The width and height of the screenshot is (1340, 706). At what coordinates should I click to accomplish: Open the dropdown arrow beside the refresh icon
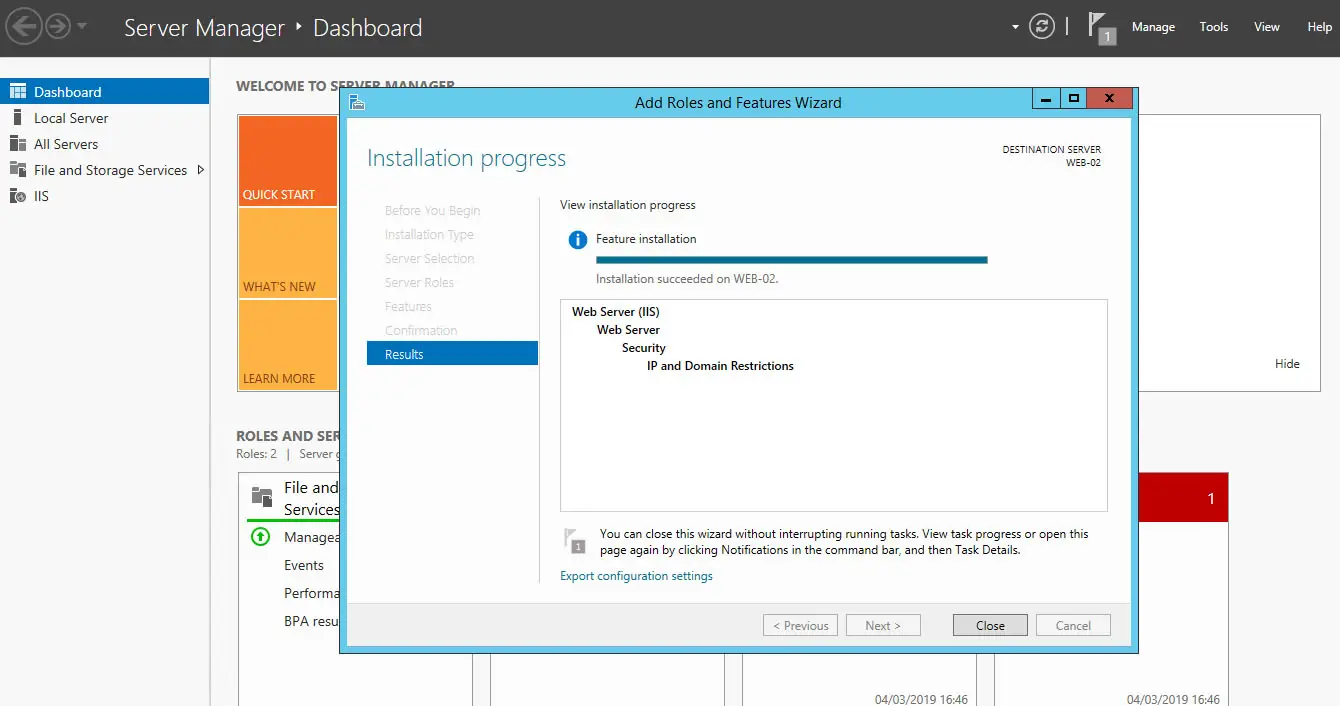click(1015, 27)
